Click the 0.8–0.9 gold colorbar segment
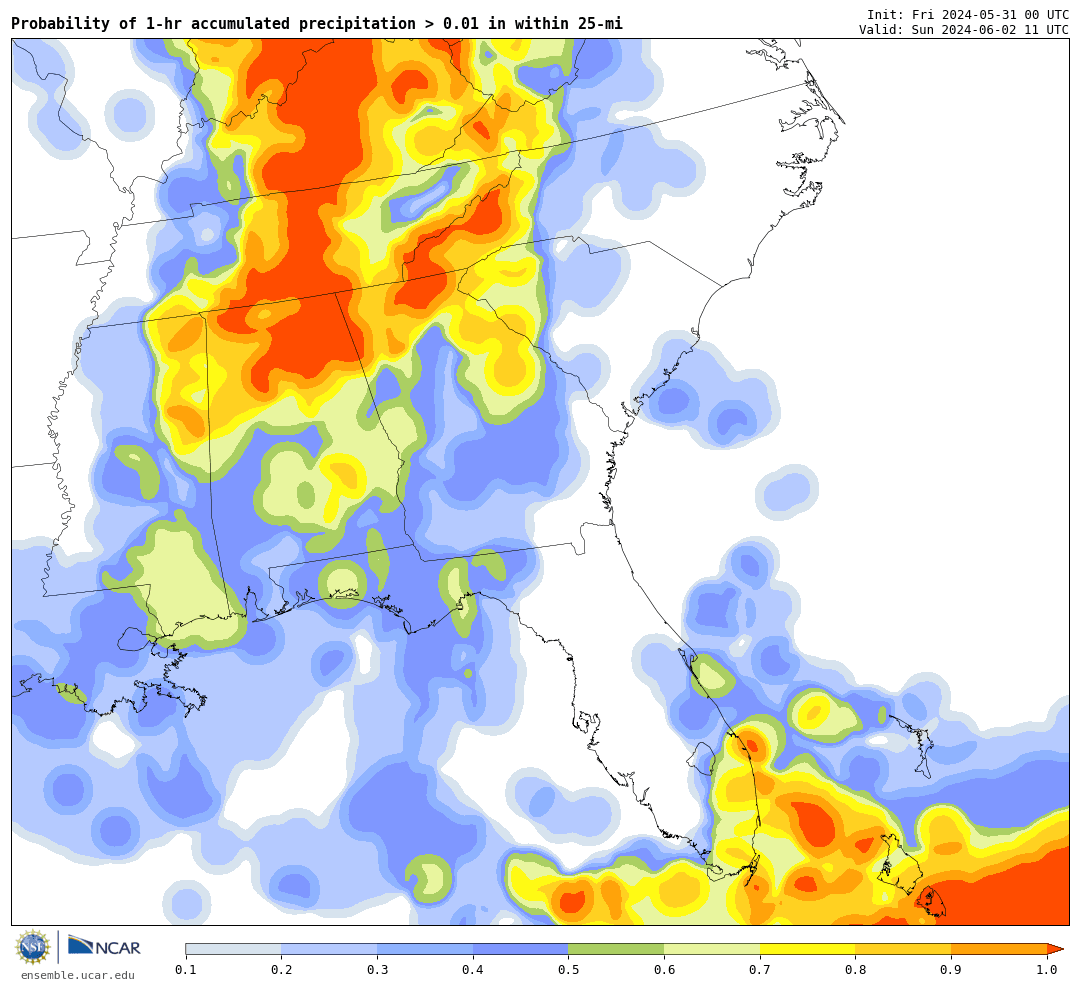 pyautogui.click(x=904, y=949)
